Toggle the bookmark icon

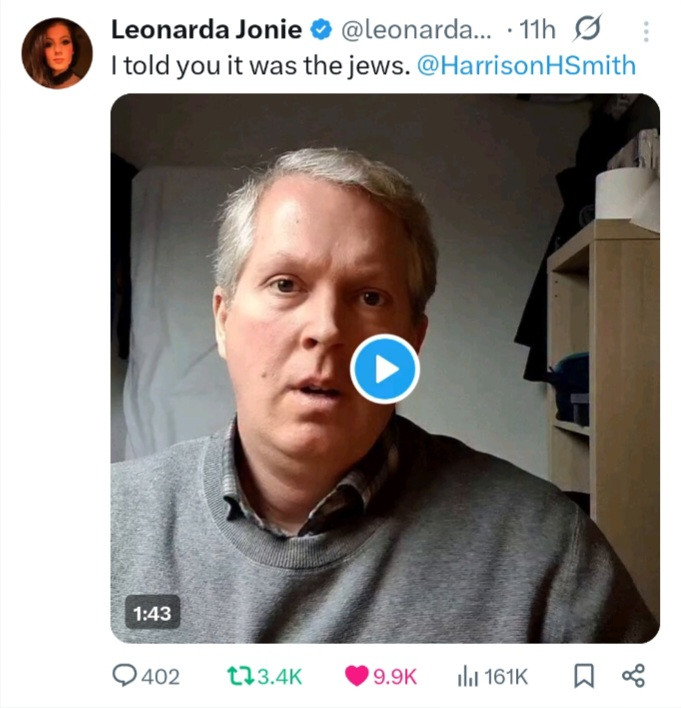click(x=583, y=676)
